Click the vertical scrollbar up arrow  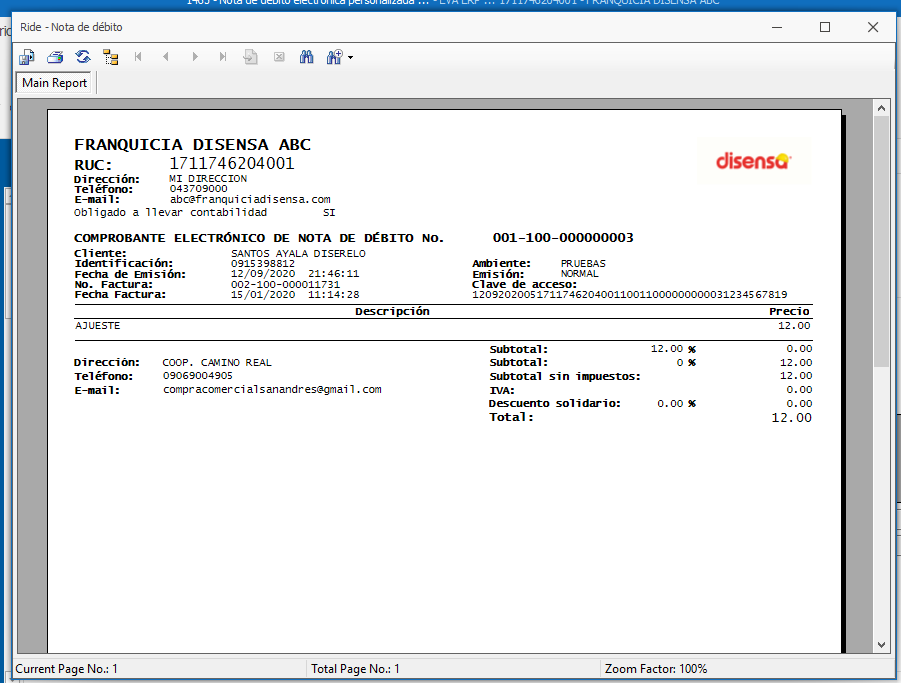[x=881, y=108]
